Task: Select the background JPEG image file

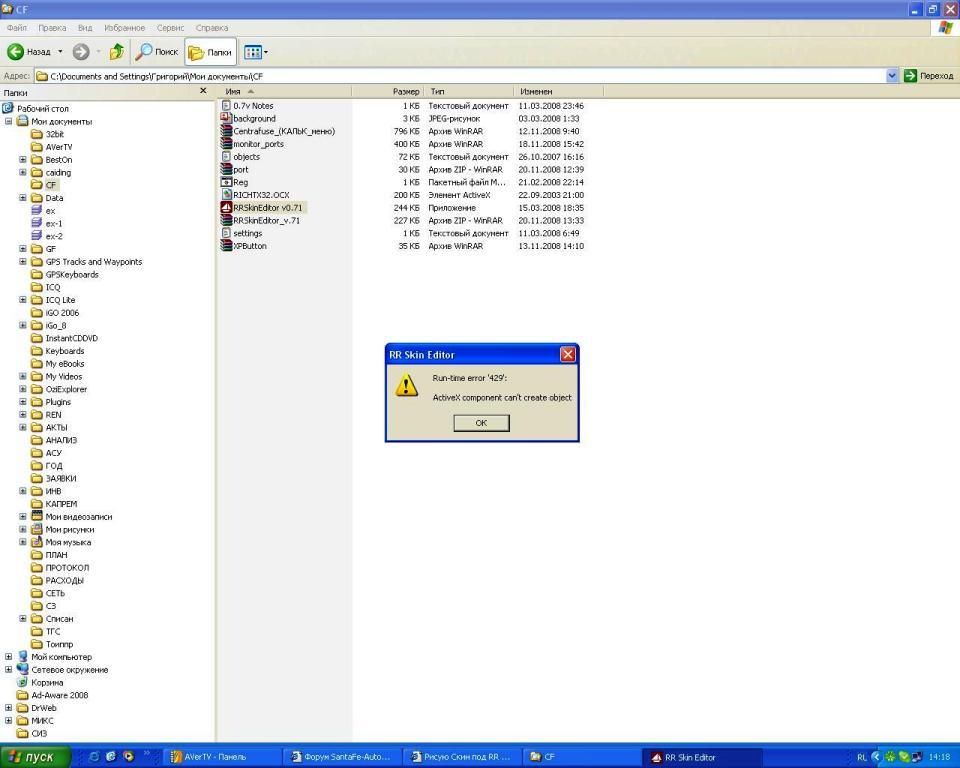Action: [254, 118]
